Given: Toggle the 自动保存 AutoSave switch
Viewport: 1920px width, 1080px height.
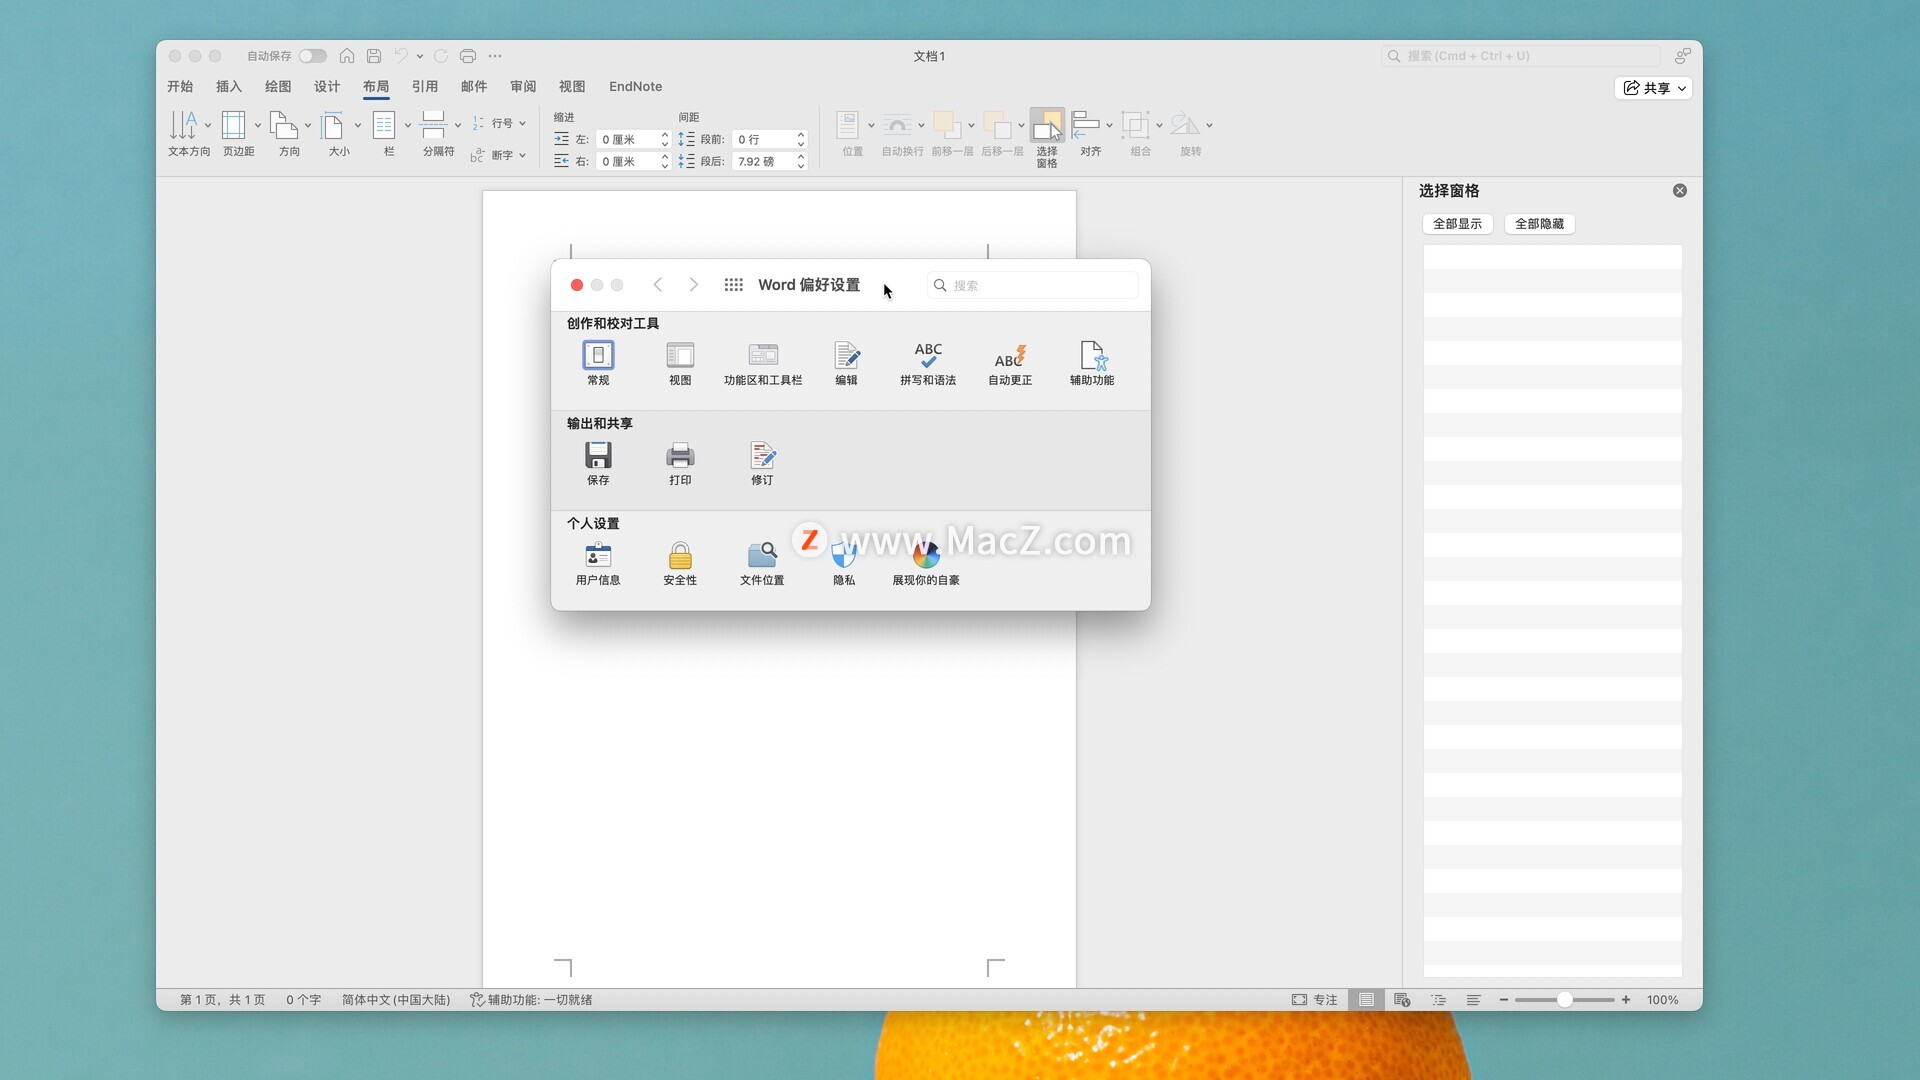Looking at the screenshot, I should (313, 56).
